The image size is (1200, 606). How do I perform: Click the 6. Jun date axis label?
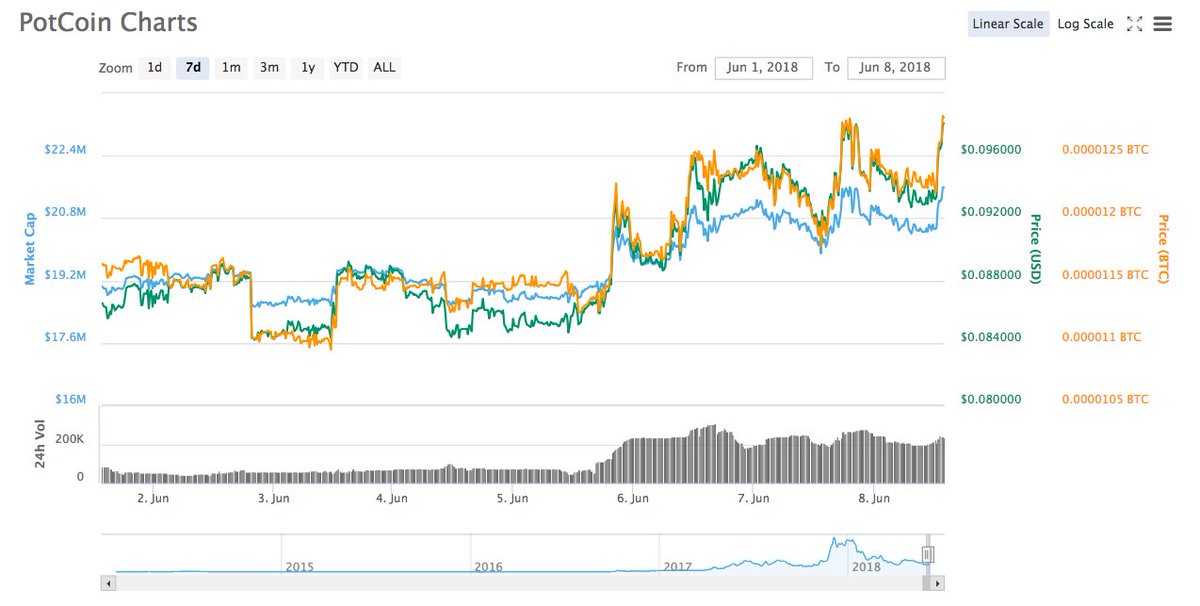click(632, 498)
